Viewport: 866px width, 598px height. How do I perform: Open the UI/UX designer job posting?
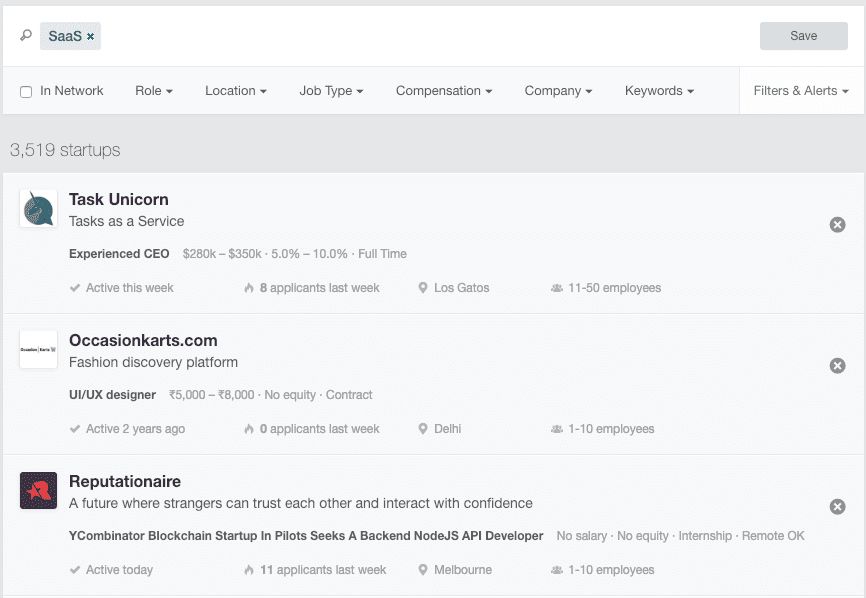[x=113, y=395]
